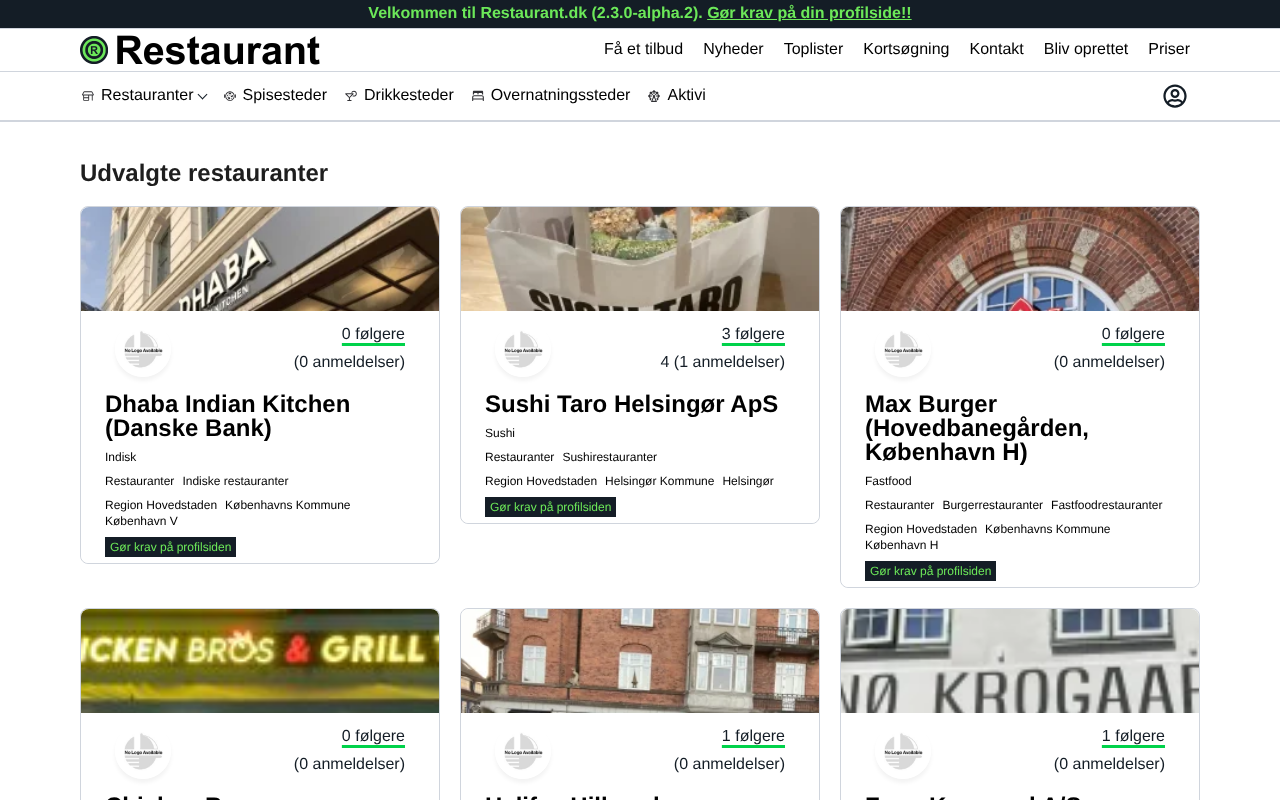
Task: Open the red-brick apartment building photo
Action: 640,661
